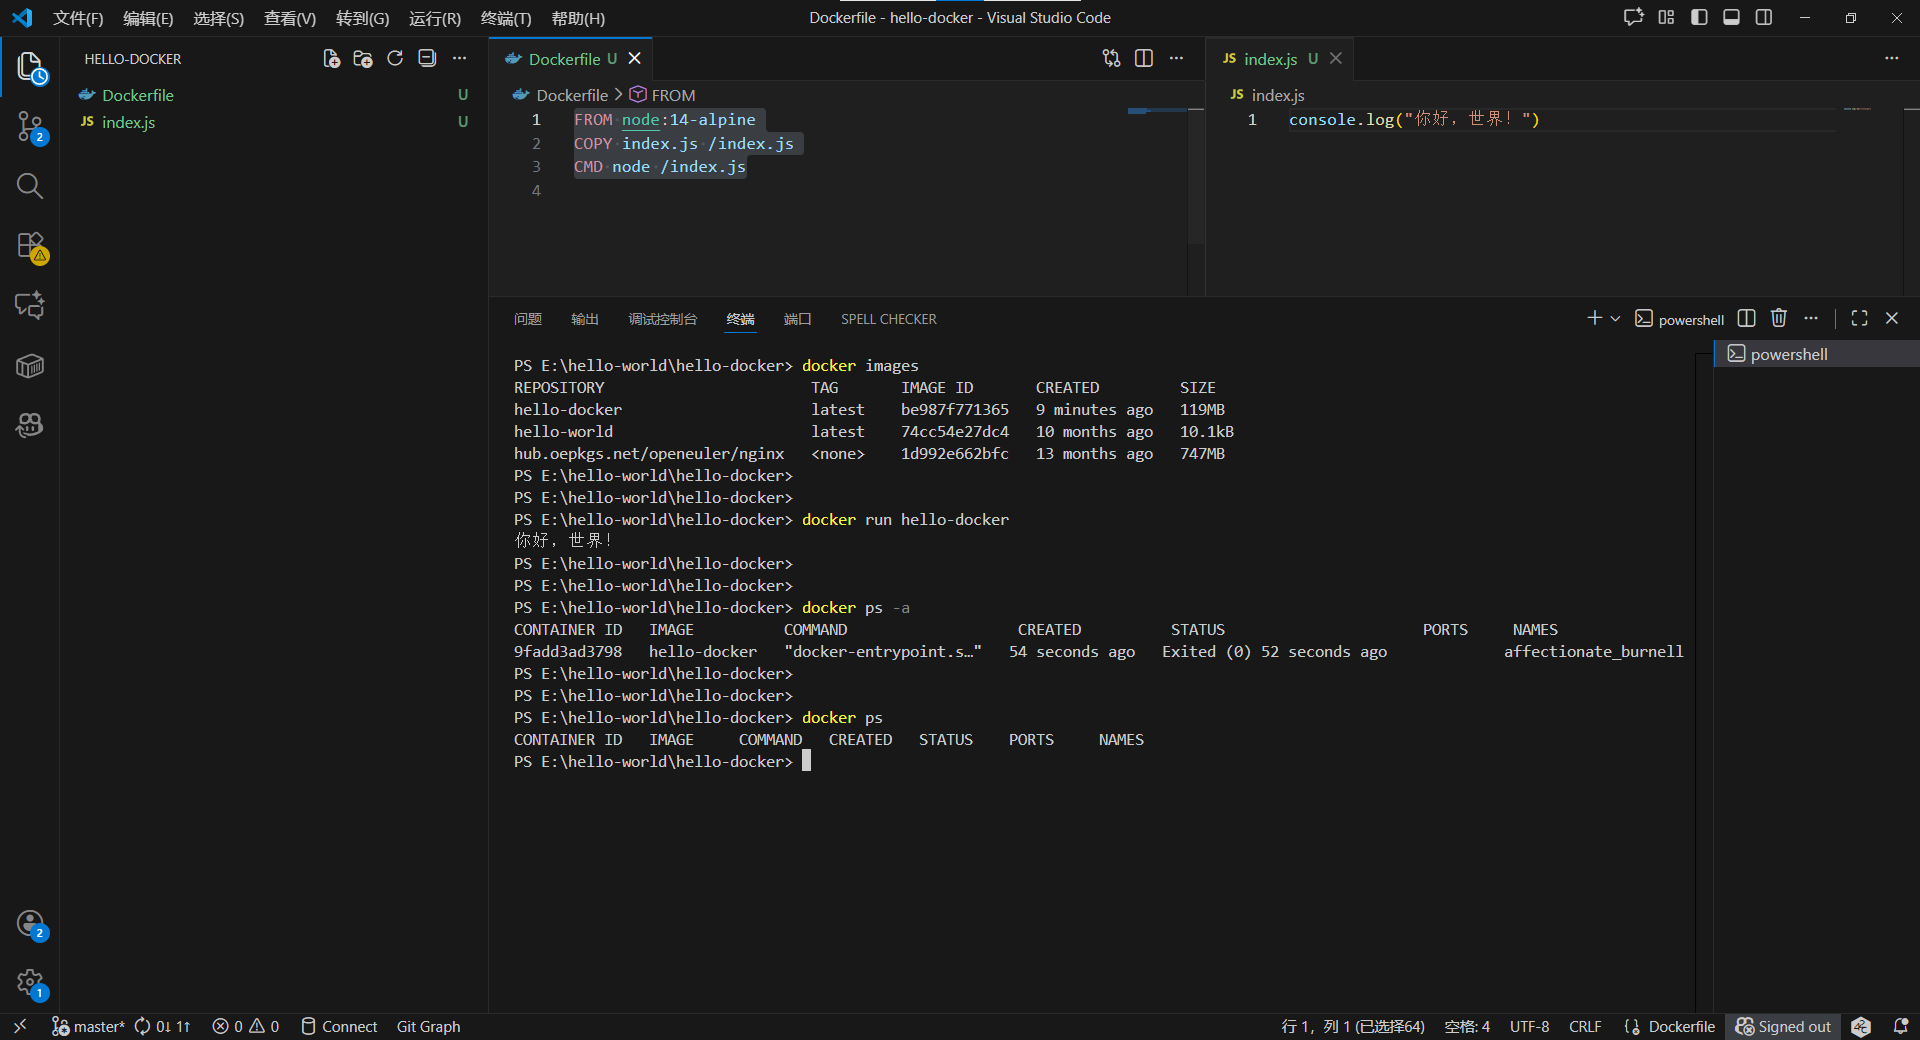This screenshot has width=1920, height=1040.
Task: Click master* branch in status bar
Action: 88,1027
